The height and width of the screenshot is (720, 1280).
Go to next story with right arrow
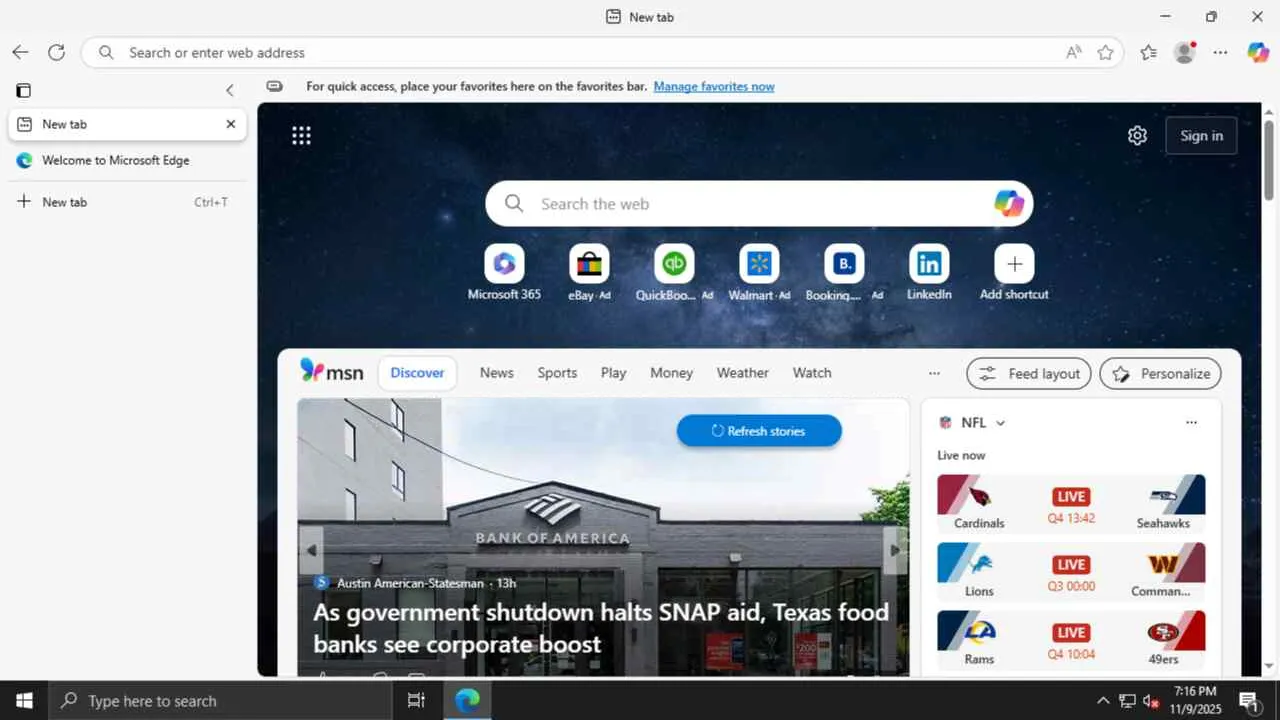895,550
